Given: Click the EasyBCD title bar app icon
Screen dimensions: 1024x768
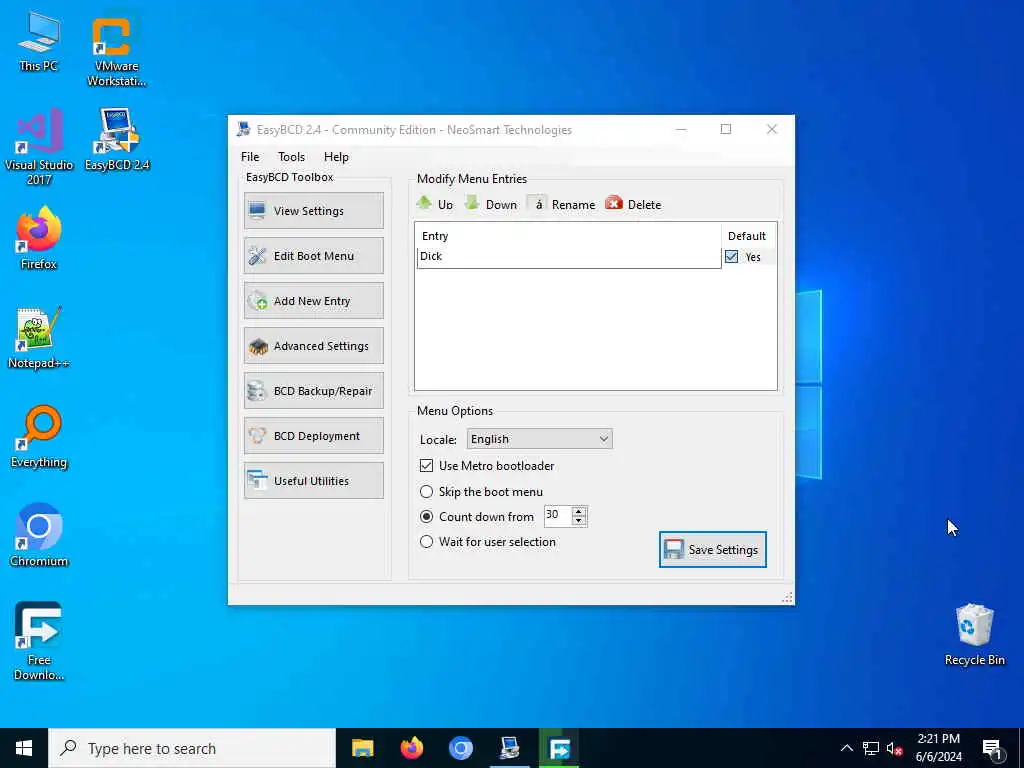Looking at the screenshot, I should (244, 129).
